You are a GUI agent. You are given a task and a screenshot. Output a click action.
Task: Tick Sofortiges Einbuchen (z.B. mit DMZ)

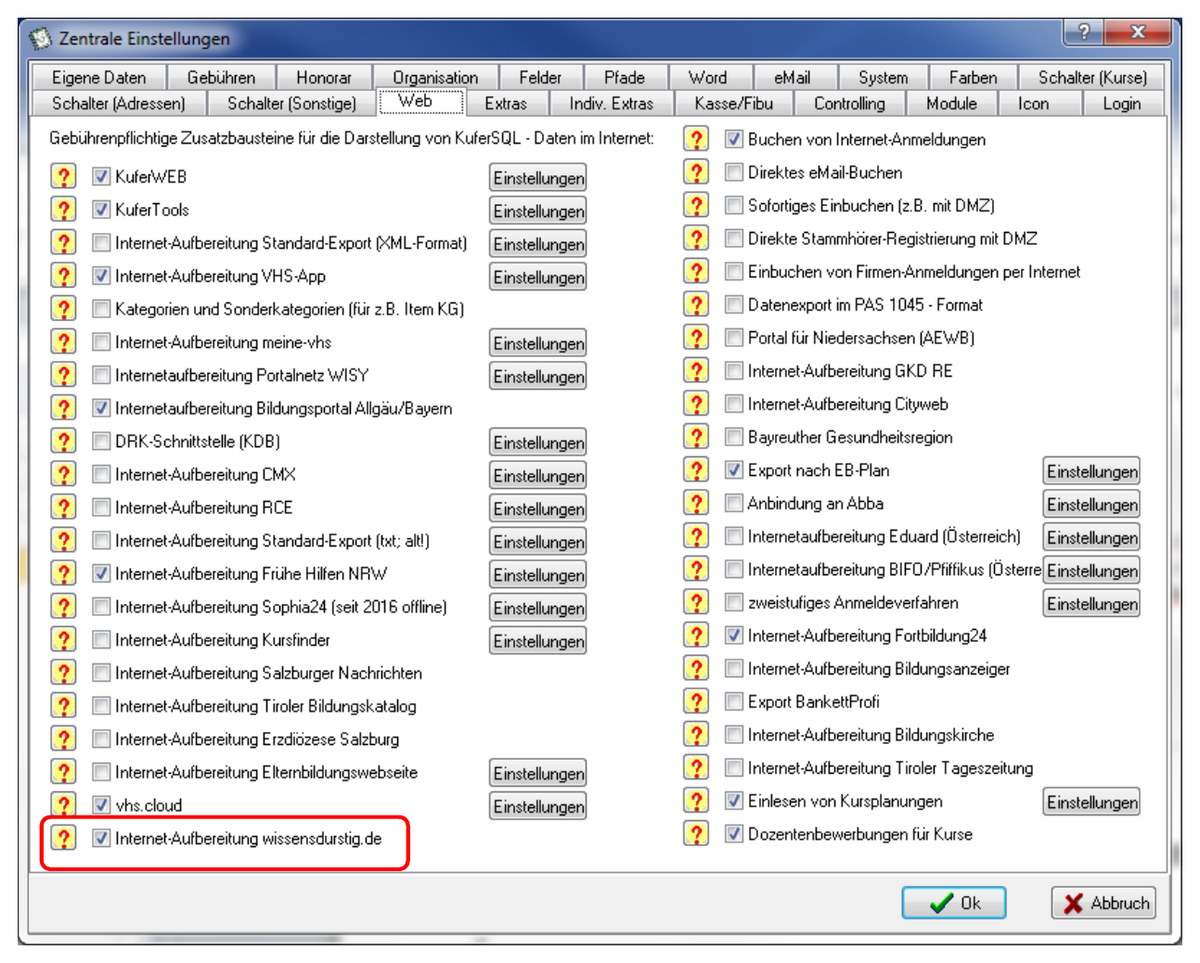point(734,206)
